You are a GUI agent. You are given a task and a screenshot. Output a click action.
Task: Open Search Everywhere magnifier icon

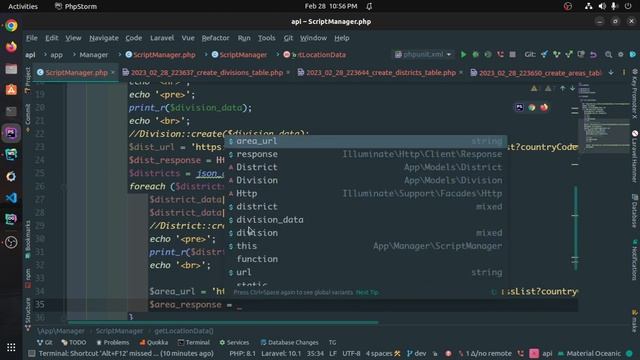click(608, 54)
